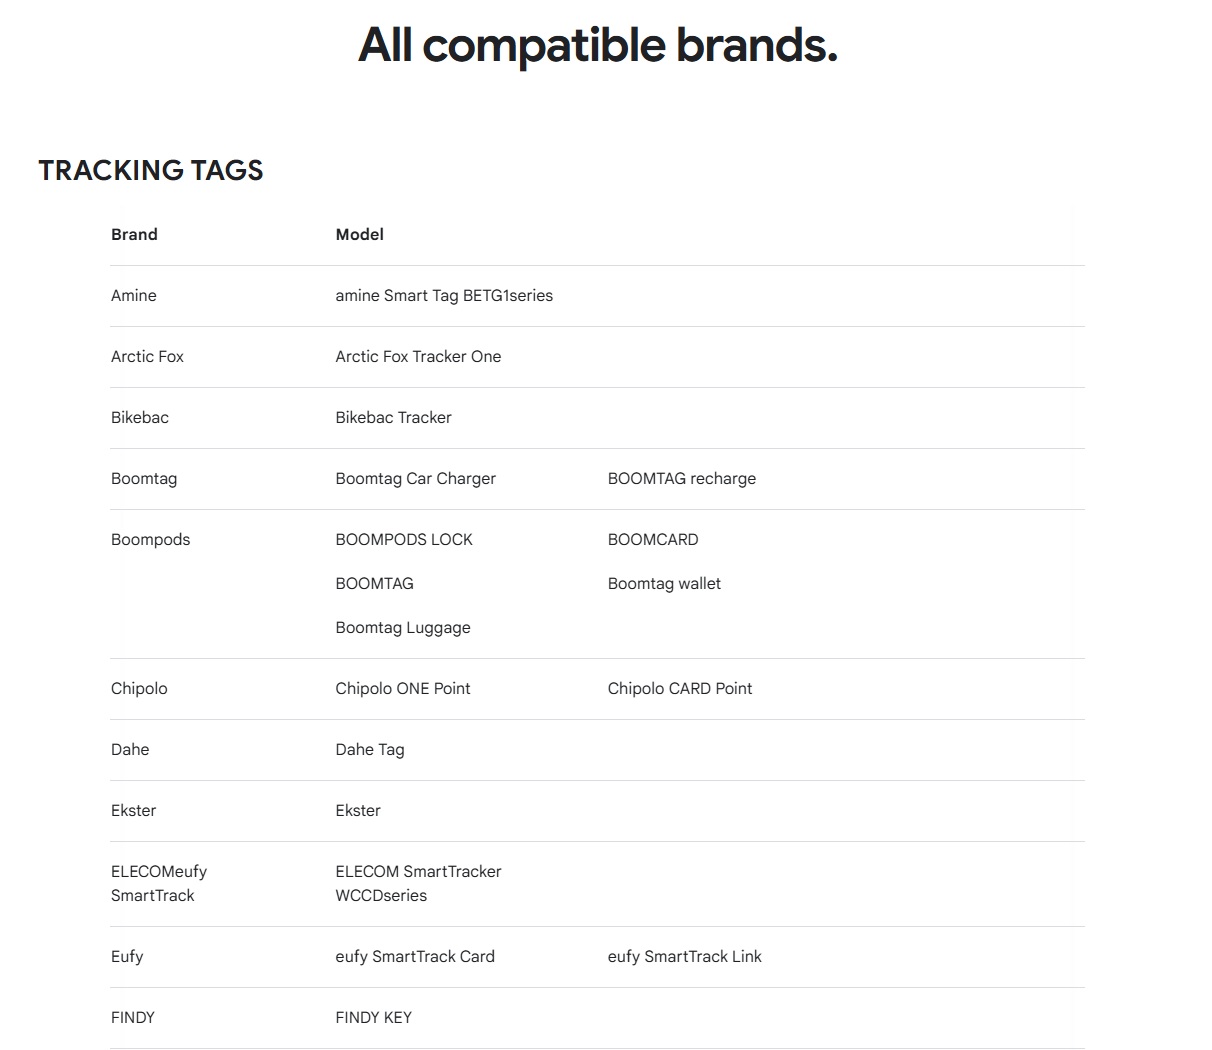
Task: Select eufy SmartTrack Link model
Action: click(685, 956)
